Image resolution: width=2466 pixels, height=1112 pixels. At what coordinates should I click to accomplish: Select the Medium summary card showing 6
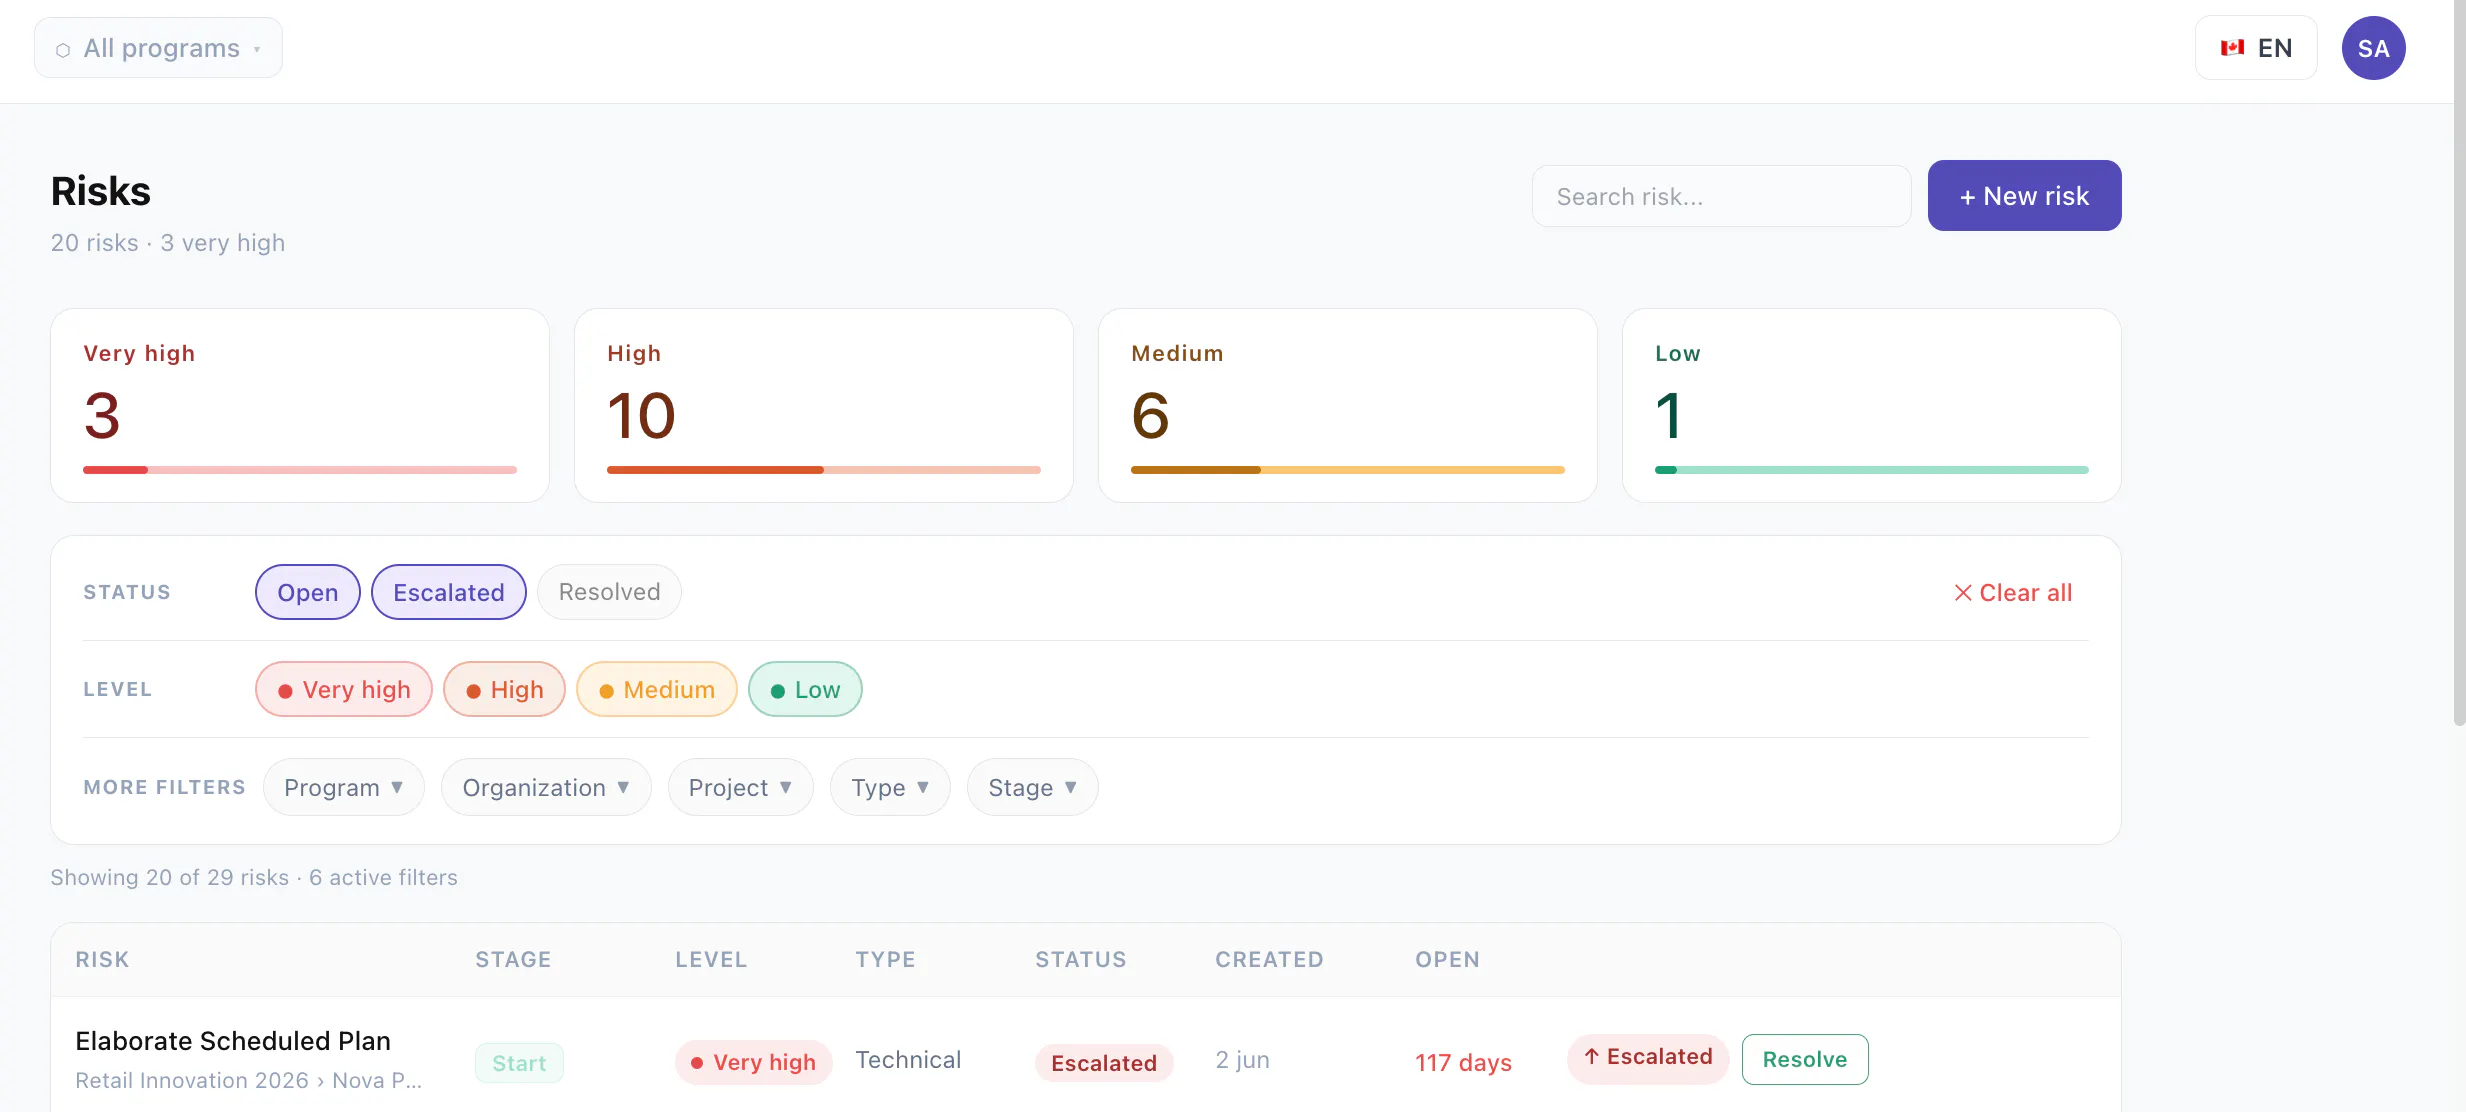(x=1348, y=405)
